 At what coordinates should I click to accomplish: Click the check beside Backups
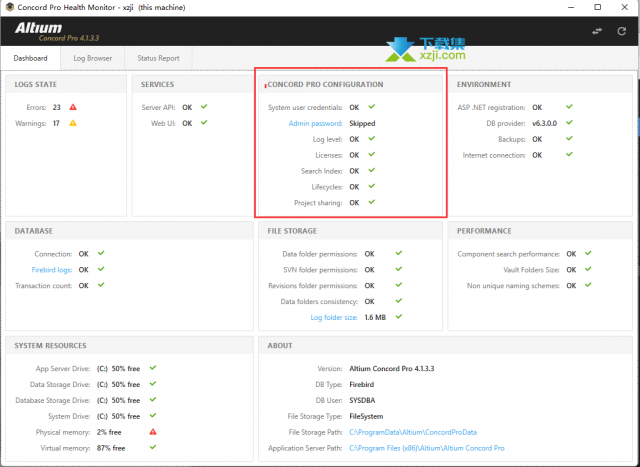569,138
